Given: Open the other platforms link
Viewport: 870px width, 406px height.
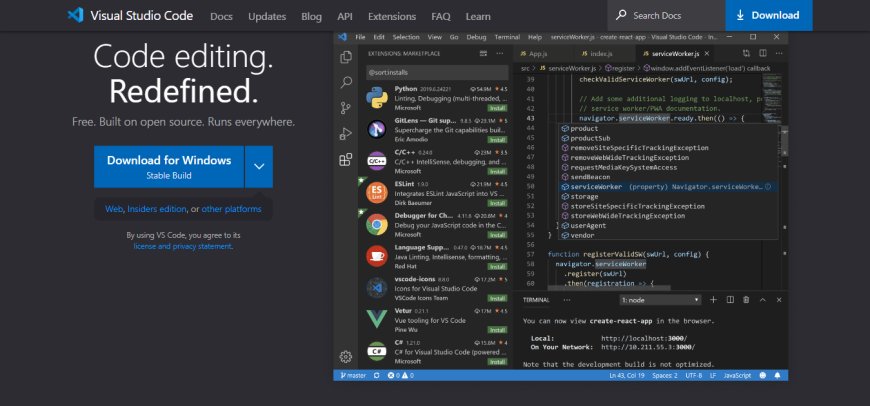Looking at the screenshot, I should click(231, 209).
